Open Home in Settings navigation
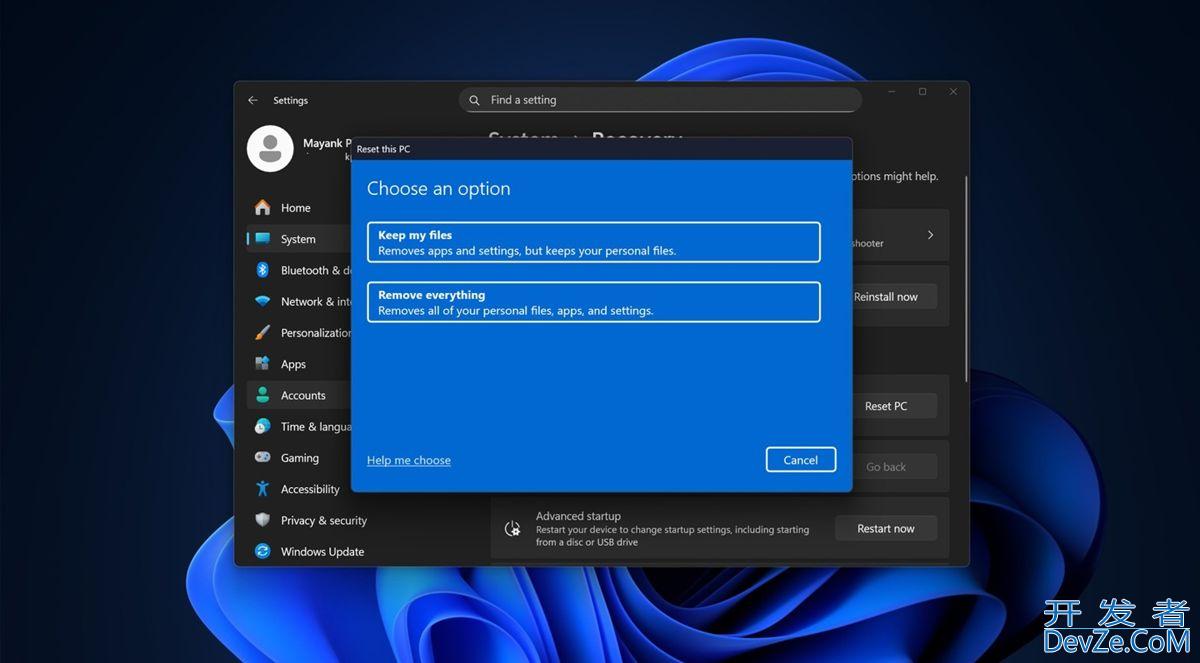 [297, 208]
